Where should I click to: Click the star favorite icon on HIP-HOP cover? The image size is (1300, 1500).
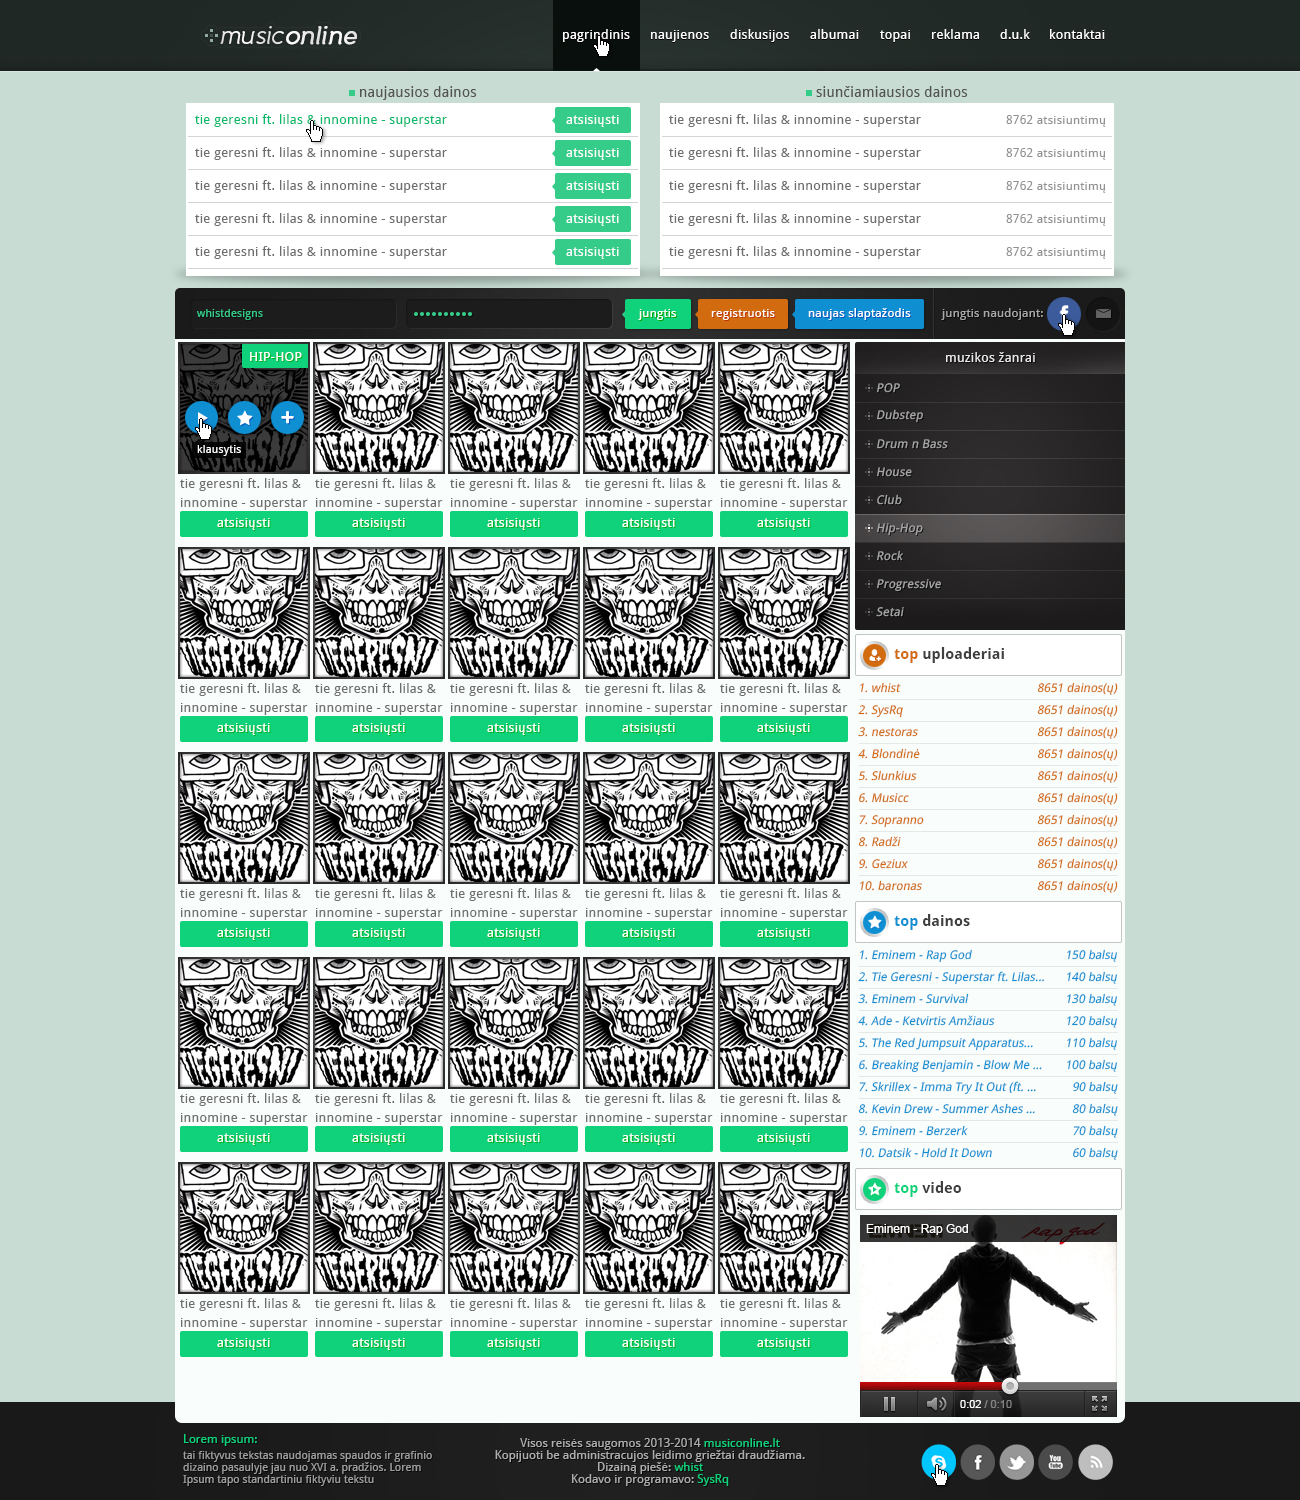click(x=244, y=417)
